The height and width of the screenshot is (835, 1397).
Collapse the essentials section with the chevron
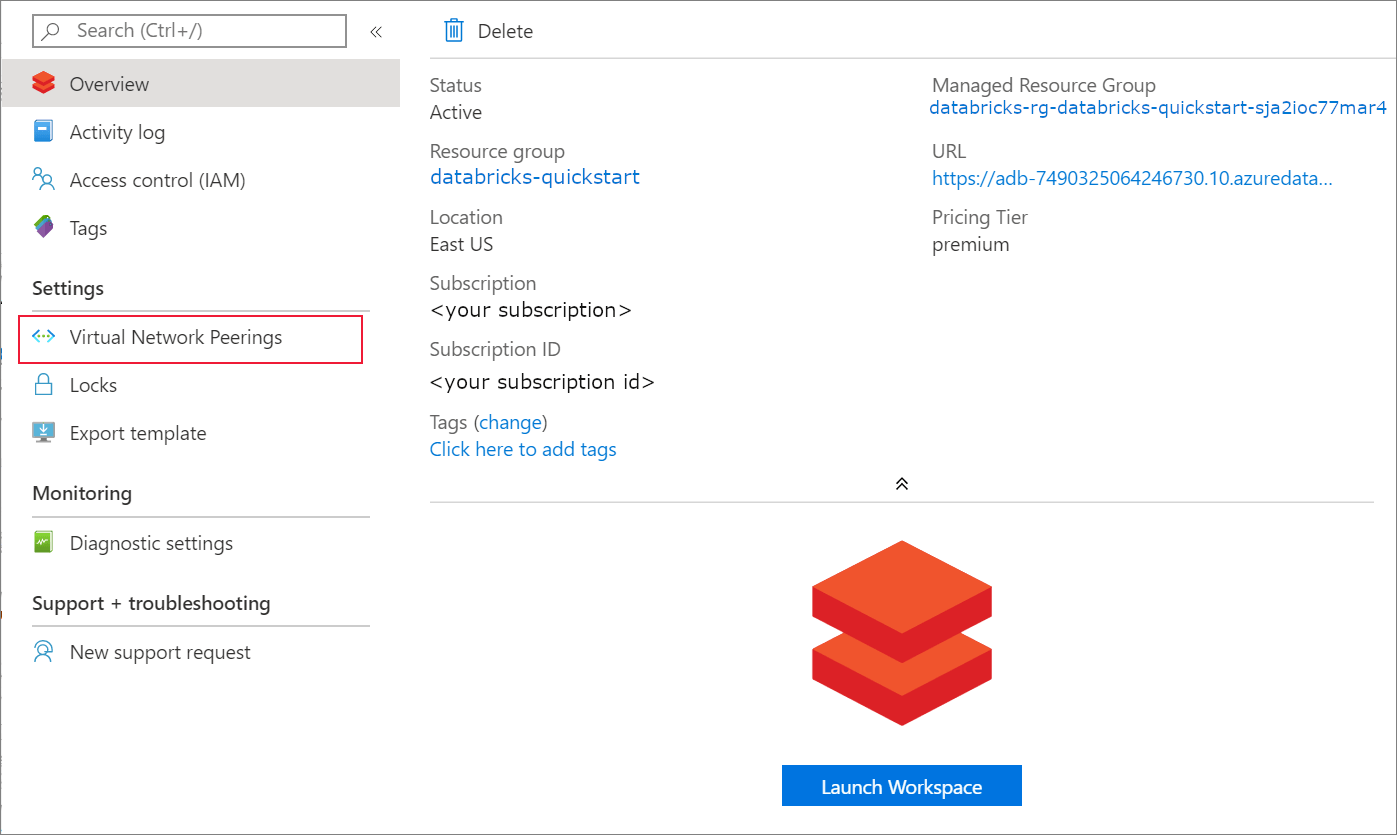click(x=901, y=483)
